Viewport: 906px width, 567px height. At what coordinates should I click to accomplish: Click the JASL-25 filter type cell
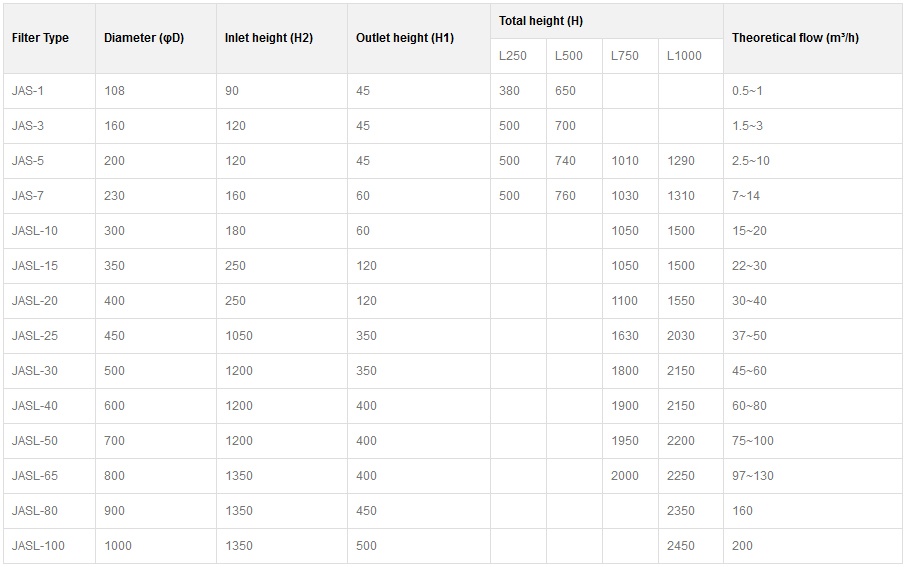click(x=35, y=336)
